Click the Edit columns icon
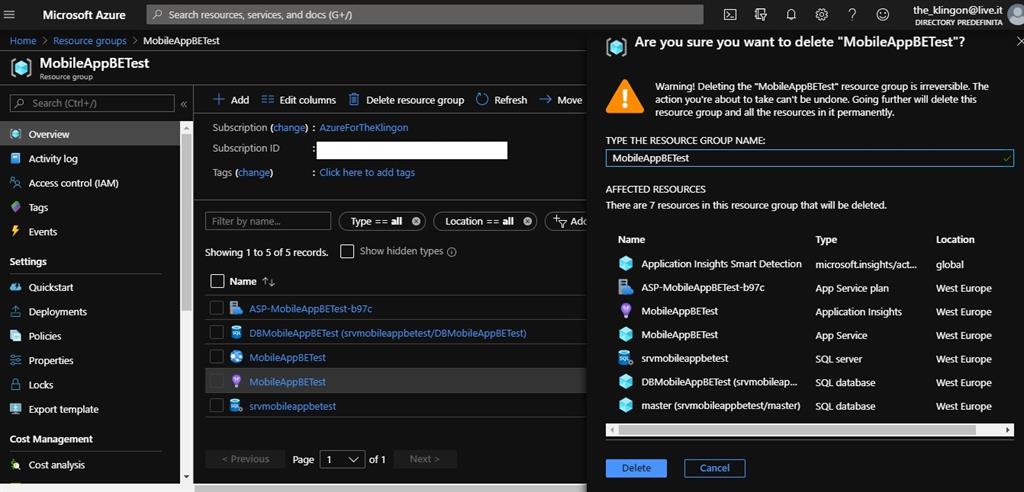Viewport: 1024px width, 492px height. point(268,99)
